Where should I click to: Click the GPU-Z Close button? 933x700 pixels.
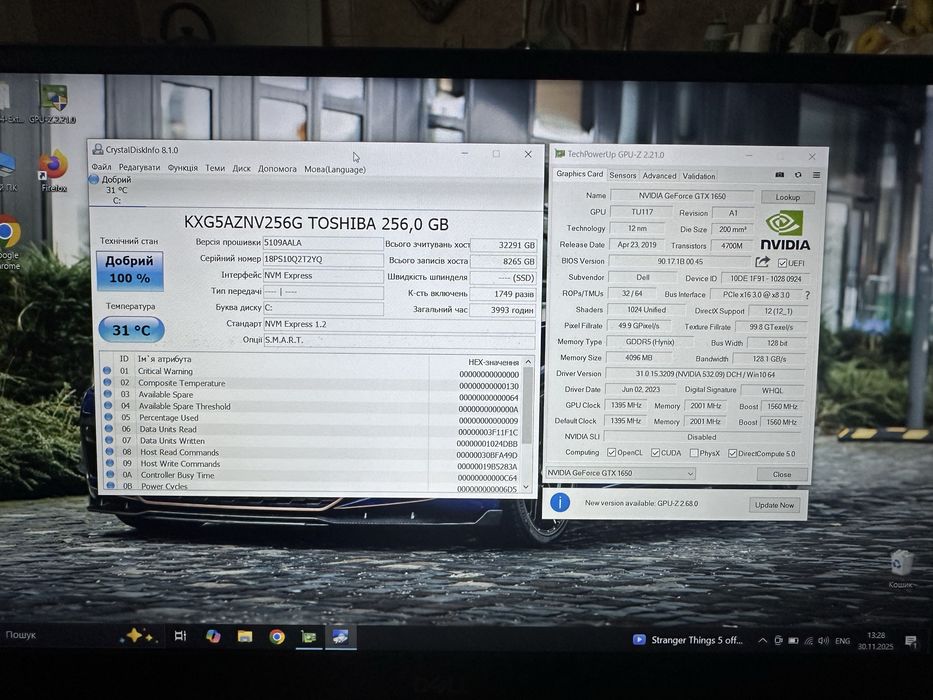pyautogui.click(x=782, y=474)
